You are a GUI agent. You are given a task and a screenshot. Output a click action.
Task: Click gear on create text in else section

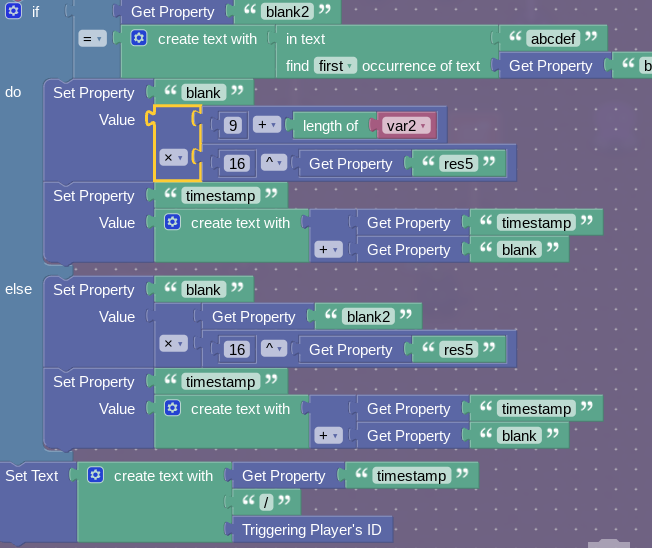tap(172, 409)
